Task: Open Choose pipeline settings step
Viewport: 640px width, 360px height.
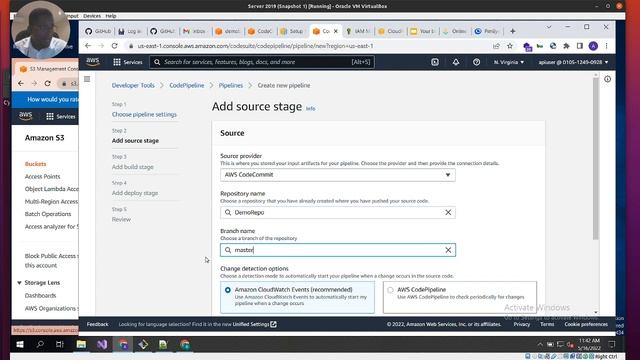Action: [x=144, y=114]
